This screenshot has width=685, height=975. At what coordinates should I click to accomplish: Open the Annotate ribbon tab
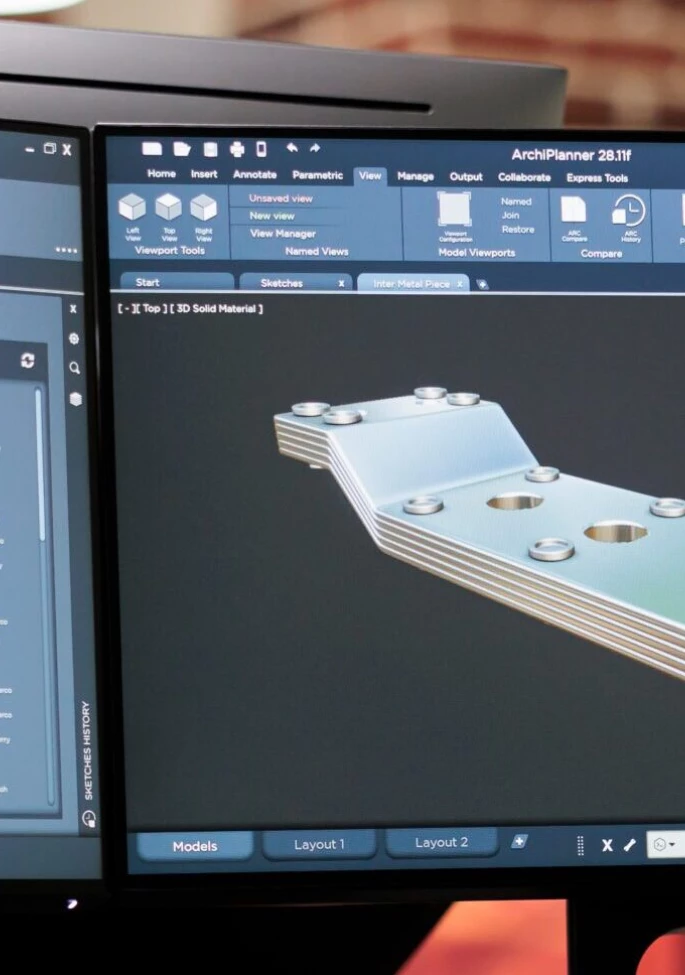(x=255, y=175)
